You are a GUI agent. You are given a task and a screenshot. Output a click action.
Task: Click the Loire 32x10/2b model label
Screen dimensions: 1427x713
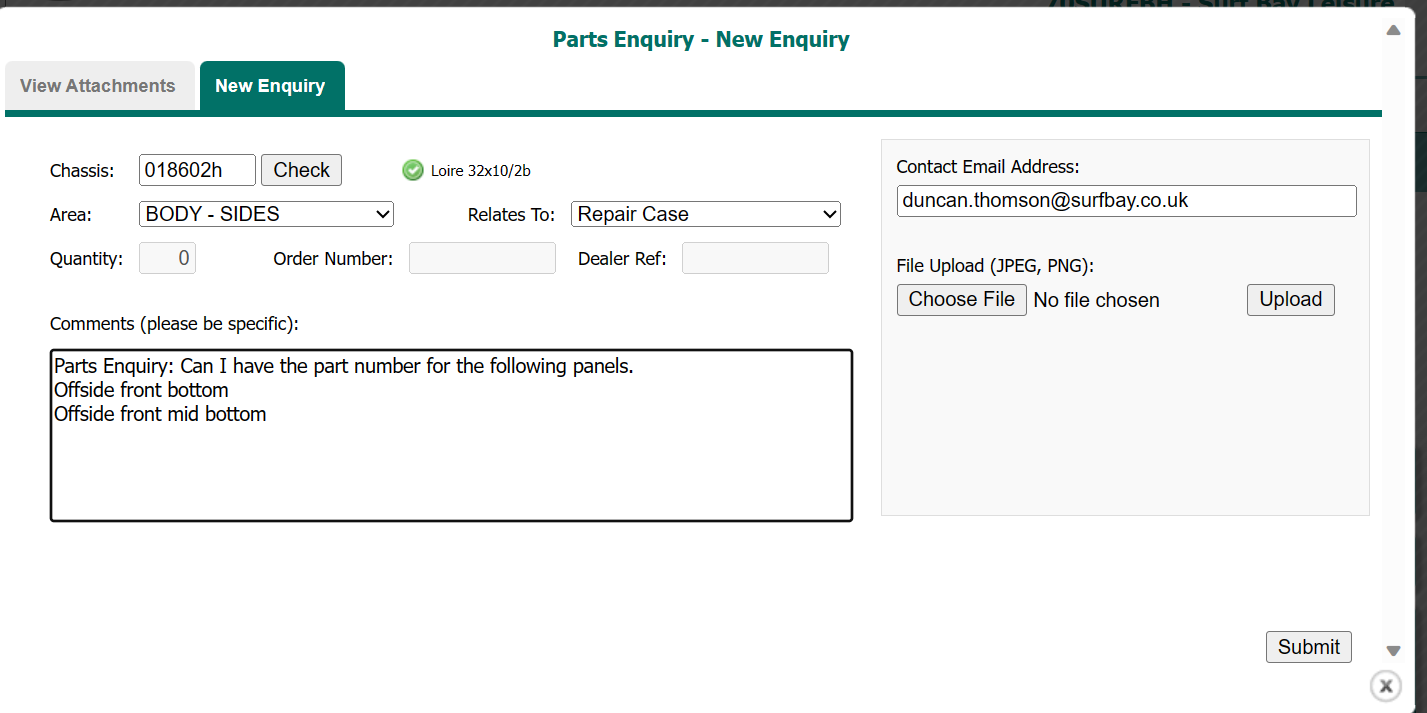481,171
